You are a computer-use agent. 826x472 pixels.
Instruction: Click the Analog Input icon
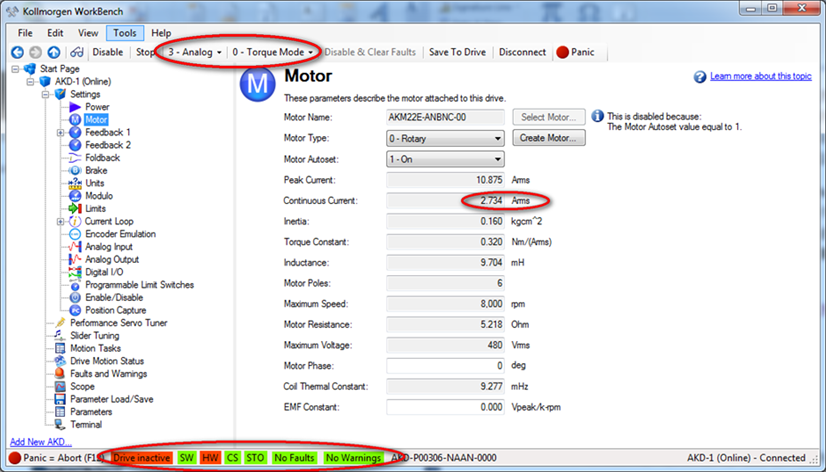pos(75,247)
